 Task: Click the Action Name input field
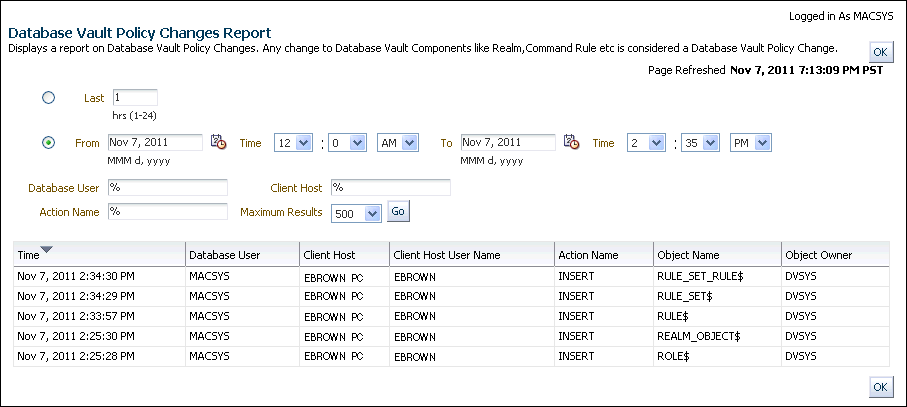click(168, 212)
